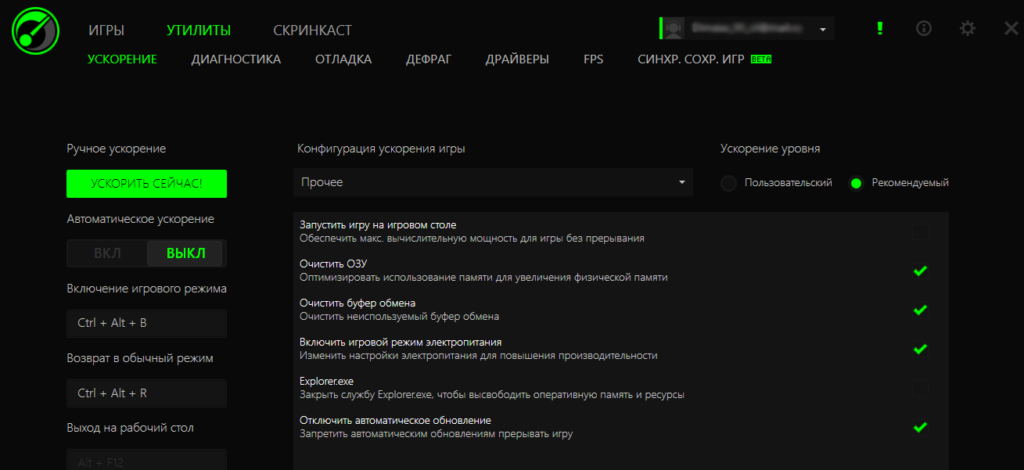Enable Запустить игру на игровом столе checkbox

point(920,232)
